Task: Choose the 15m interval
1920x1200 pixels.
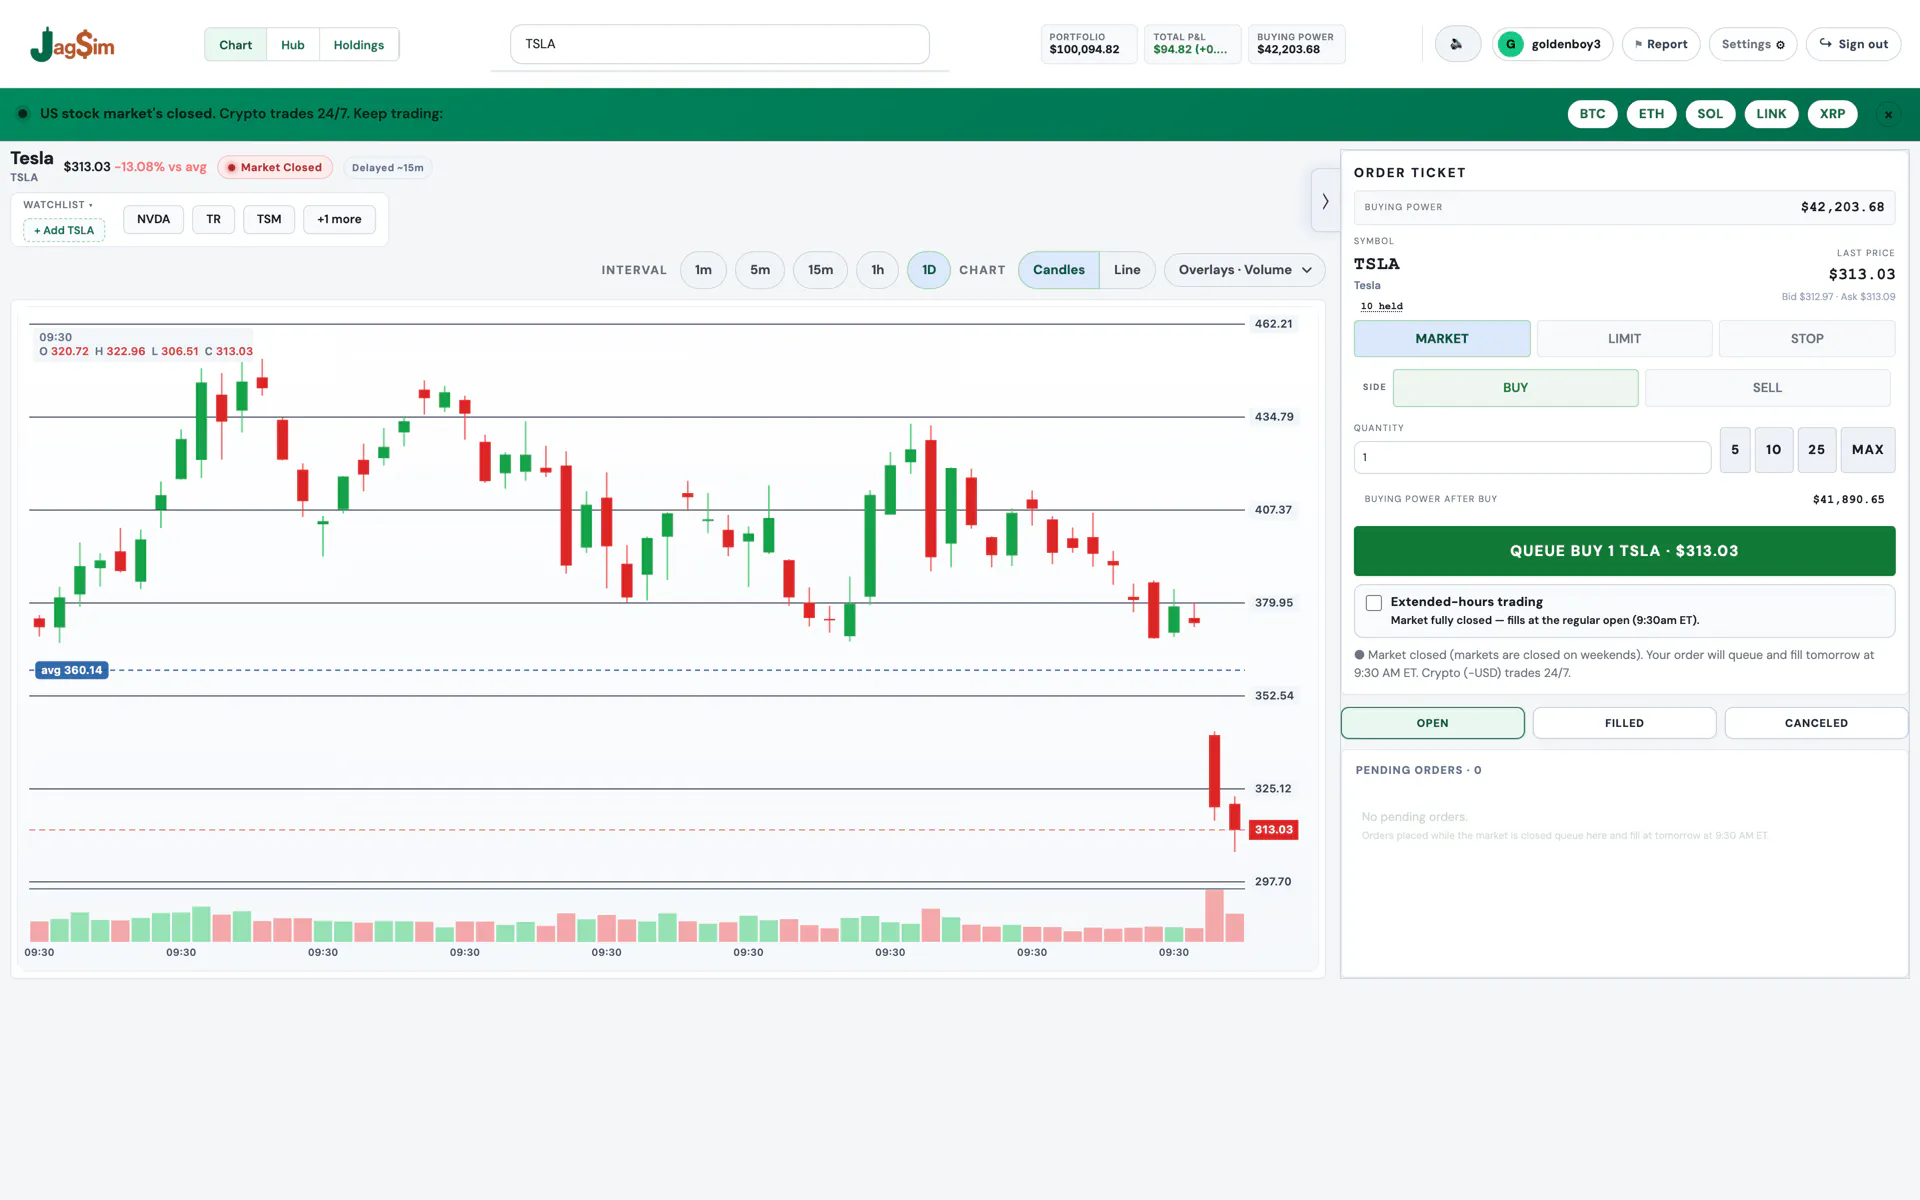Action: point(820,270)
